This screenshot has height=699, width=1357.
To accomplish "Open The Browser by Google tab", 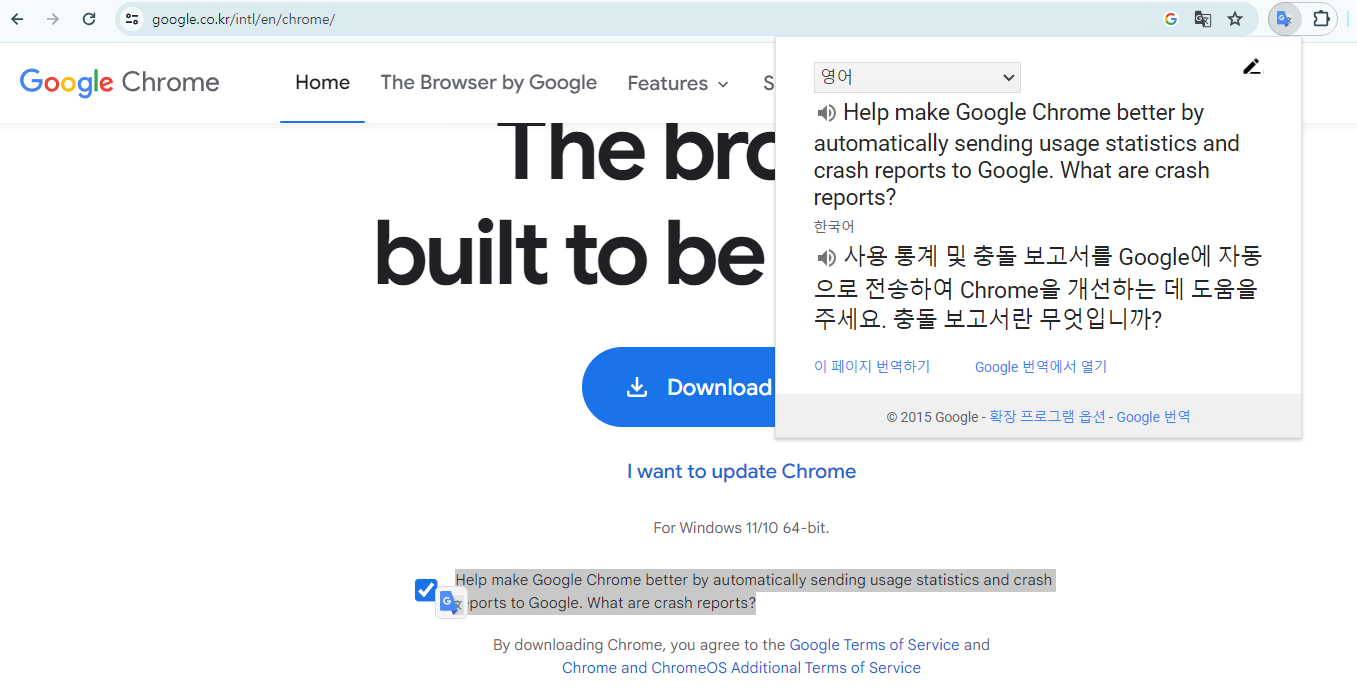I will 489,83.
